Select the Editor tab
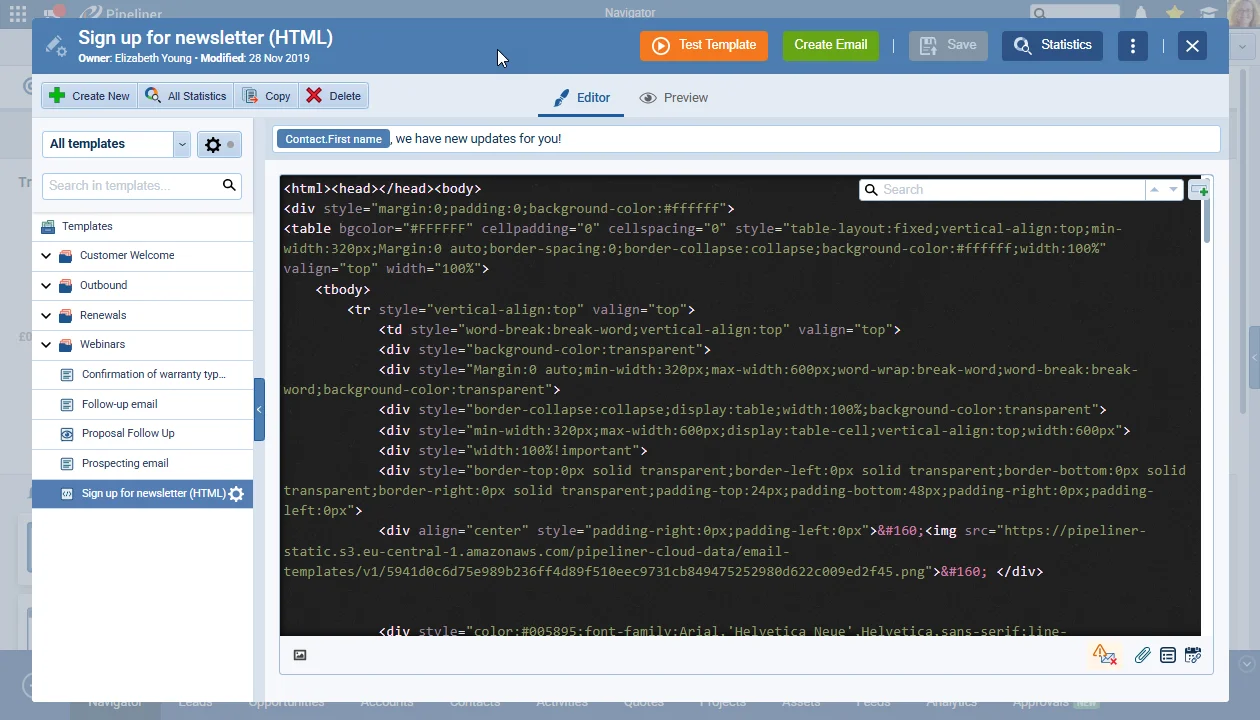 coord(581,98)
